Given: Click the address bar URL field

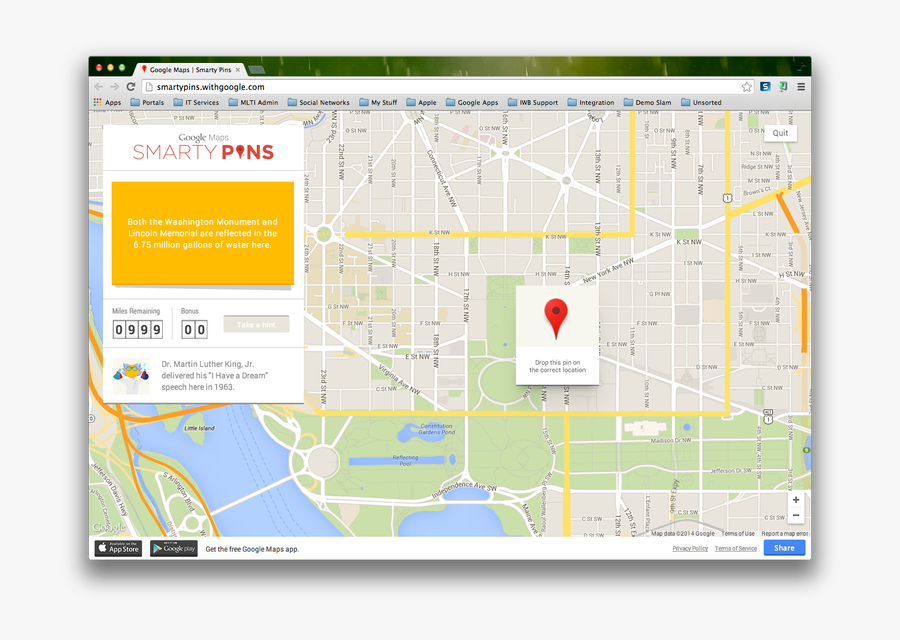Looking at the screenshot, I should (x=440, y=87).
